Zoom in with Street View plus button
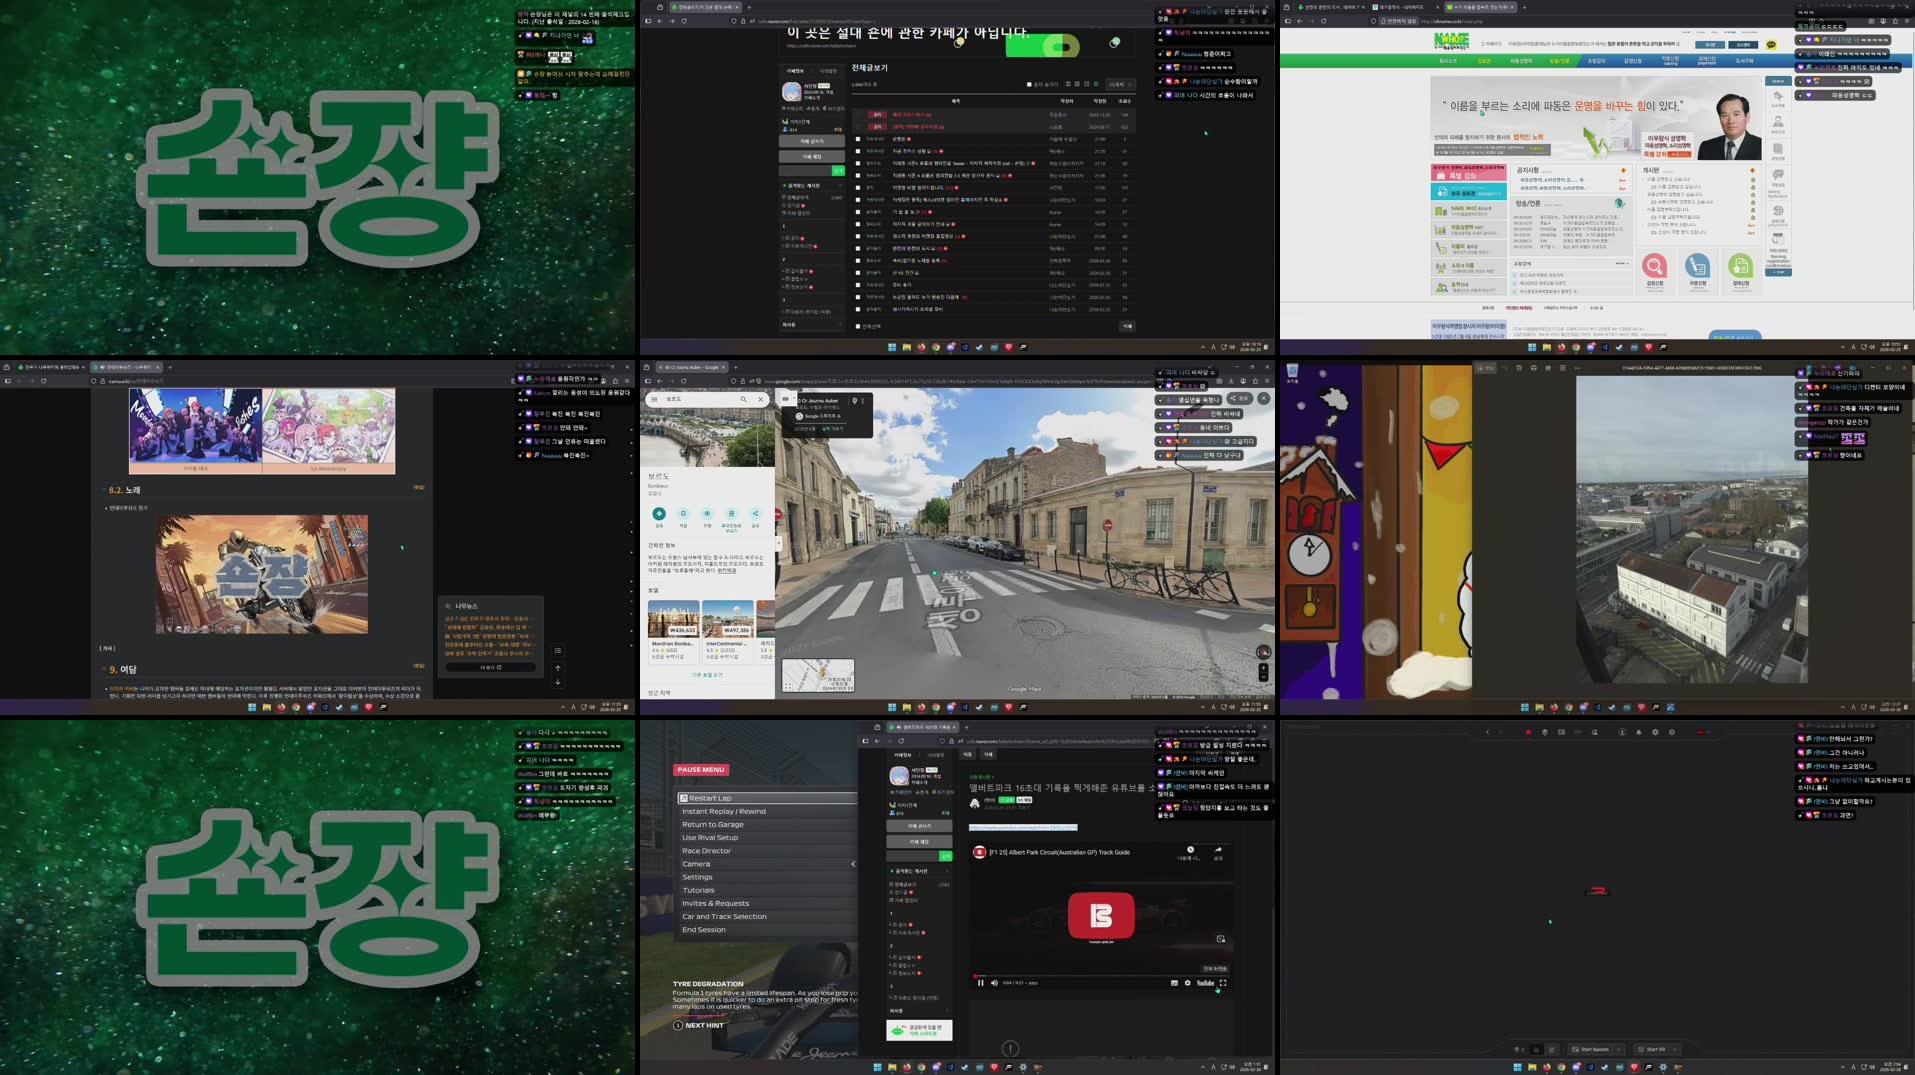 point(1263,667)
